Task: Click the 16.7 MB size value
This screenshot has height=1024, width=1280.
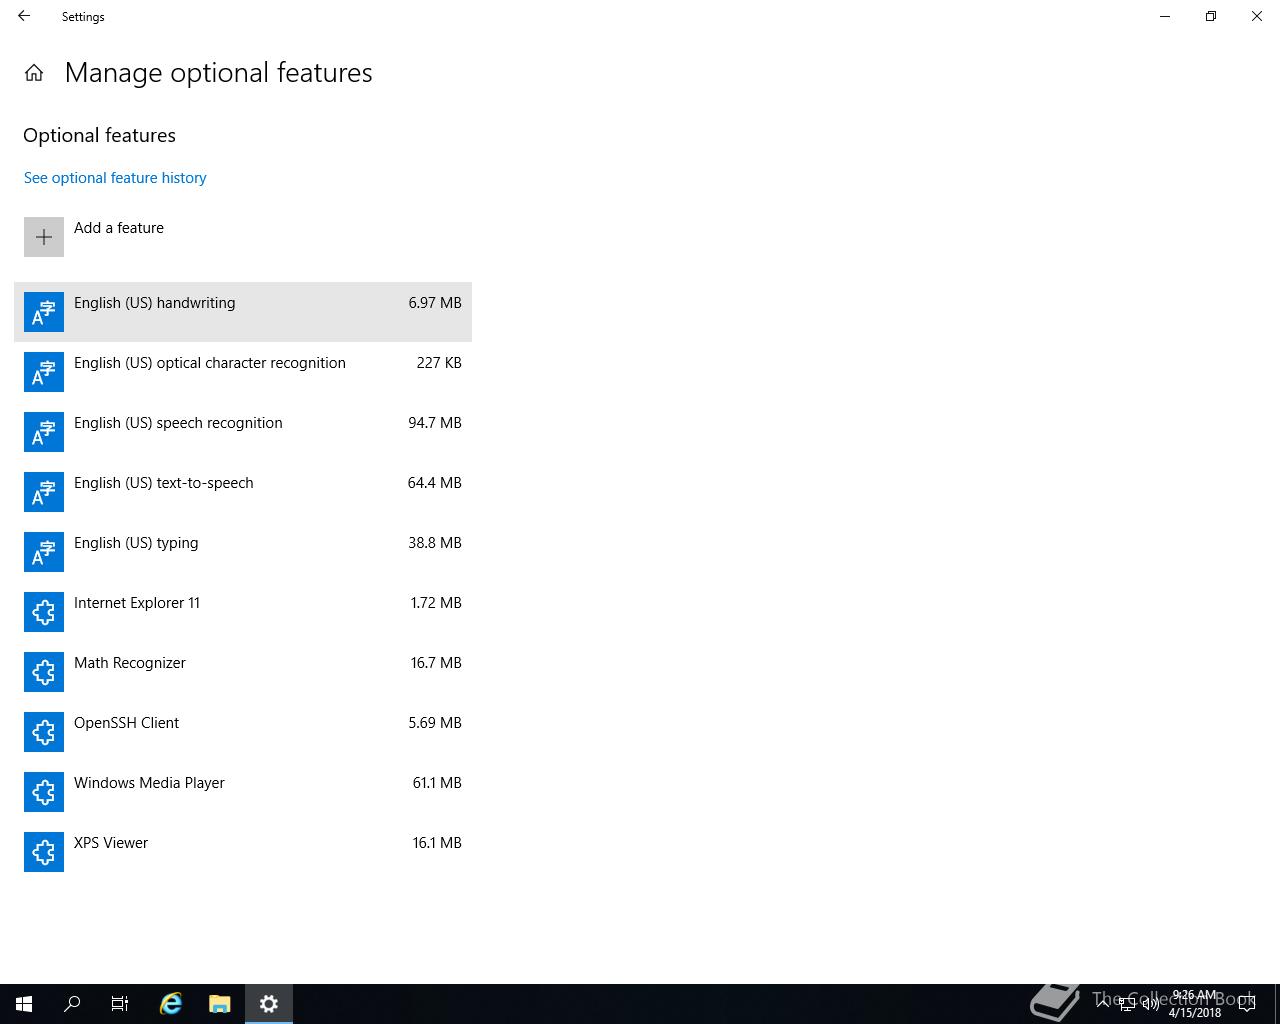Action: [x=436, y=663]
